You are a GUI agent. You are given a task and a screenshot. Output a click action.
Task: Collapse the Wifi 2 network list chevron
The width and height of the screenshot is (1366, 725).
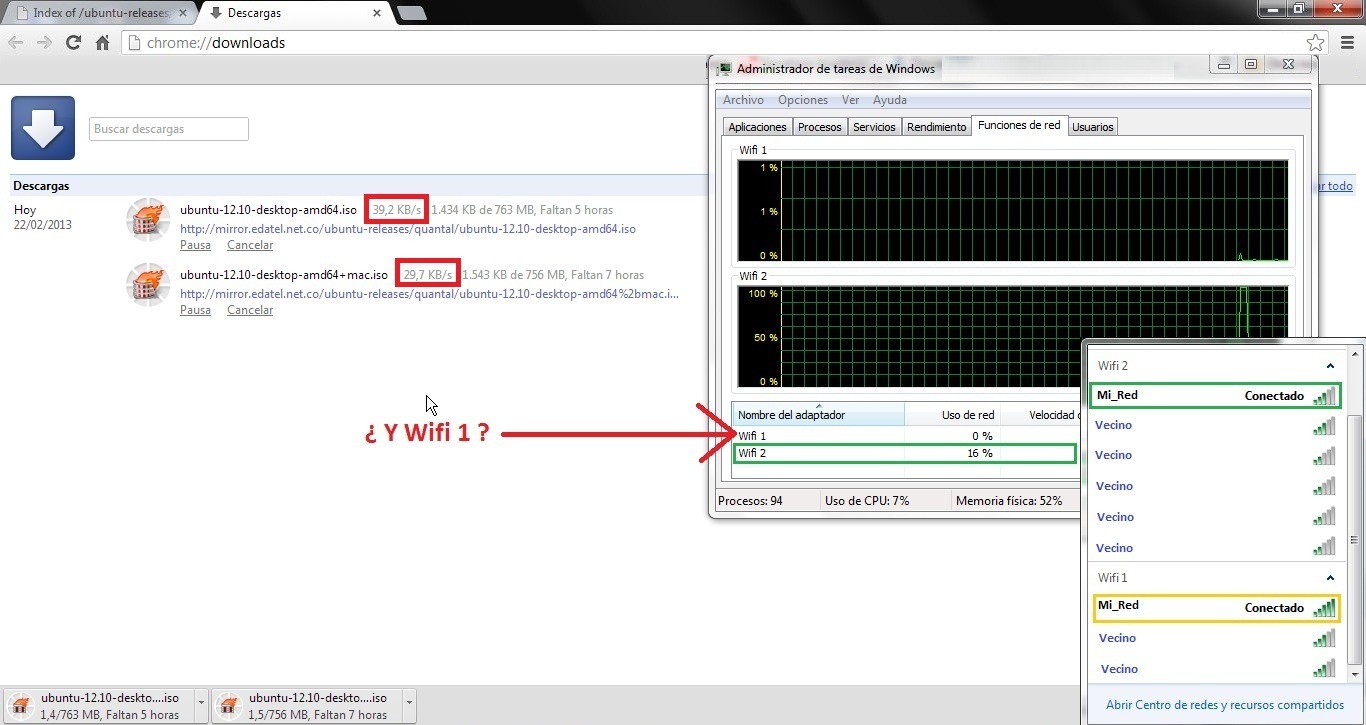(1330, 366)
